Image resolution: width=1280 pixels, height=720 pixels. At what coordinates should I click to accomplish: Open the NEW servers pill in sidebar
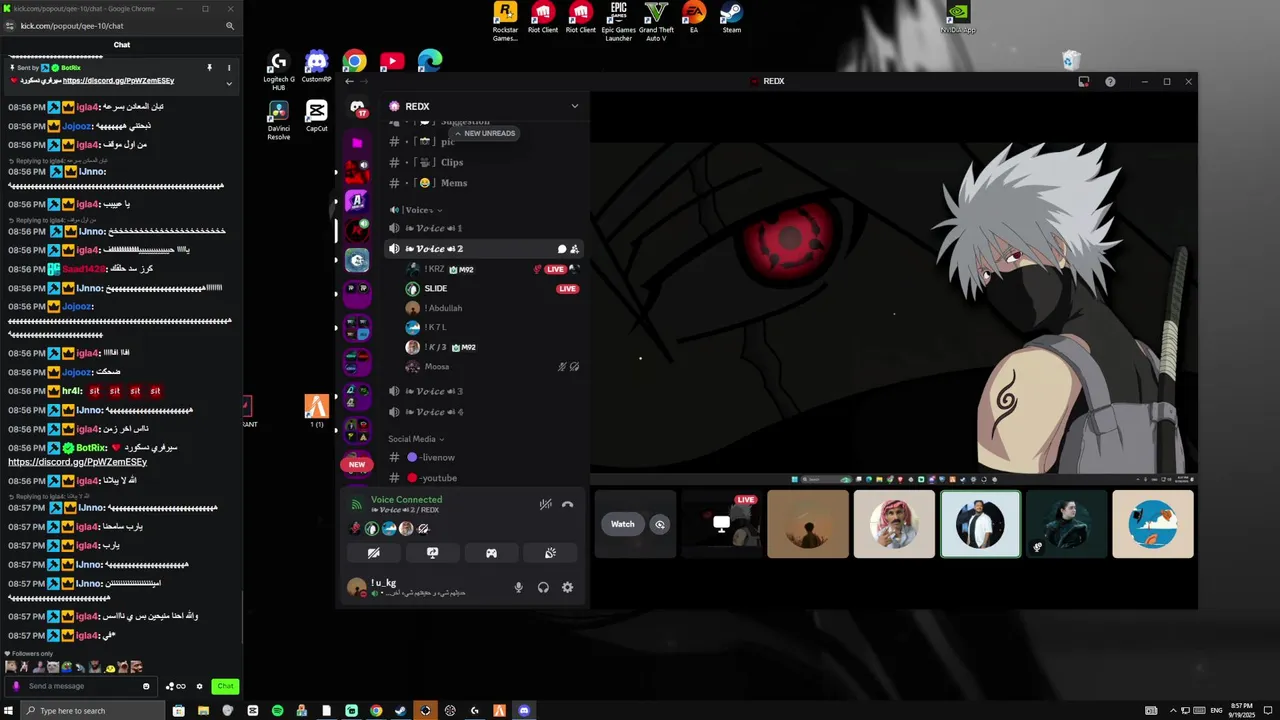point(357,464)
